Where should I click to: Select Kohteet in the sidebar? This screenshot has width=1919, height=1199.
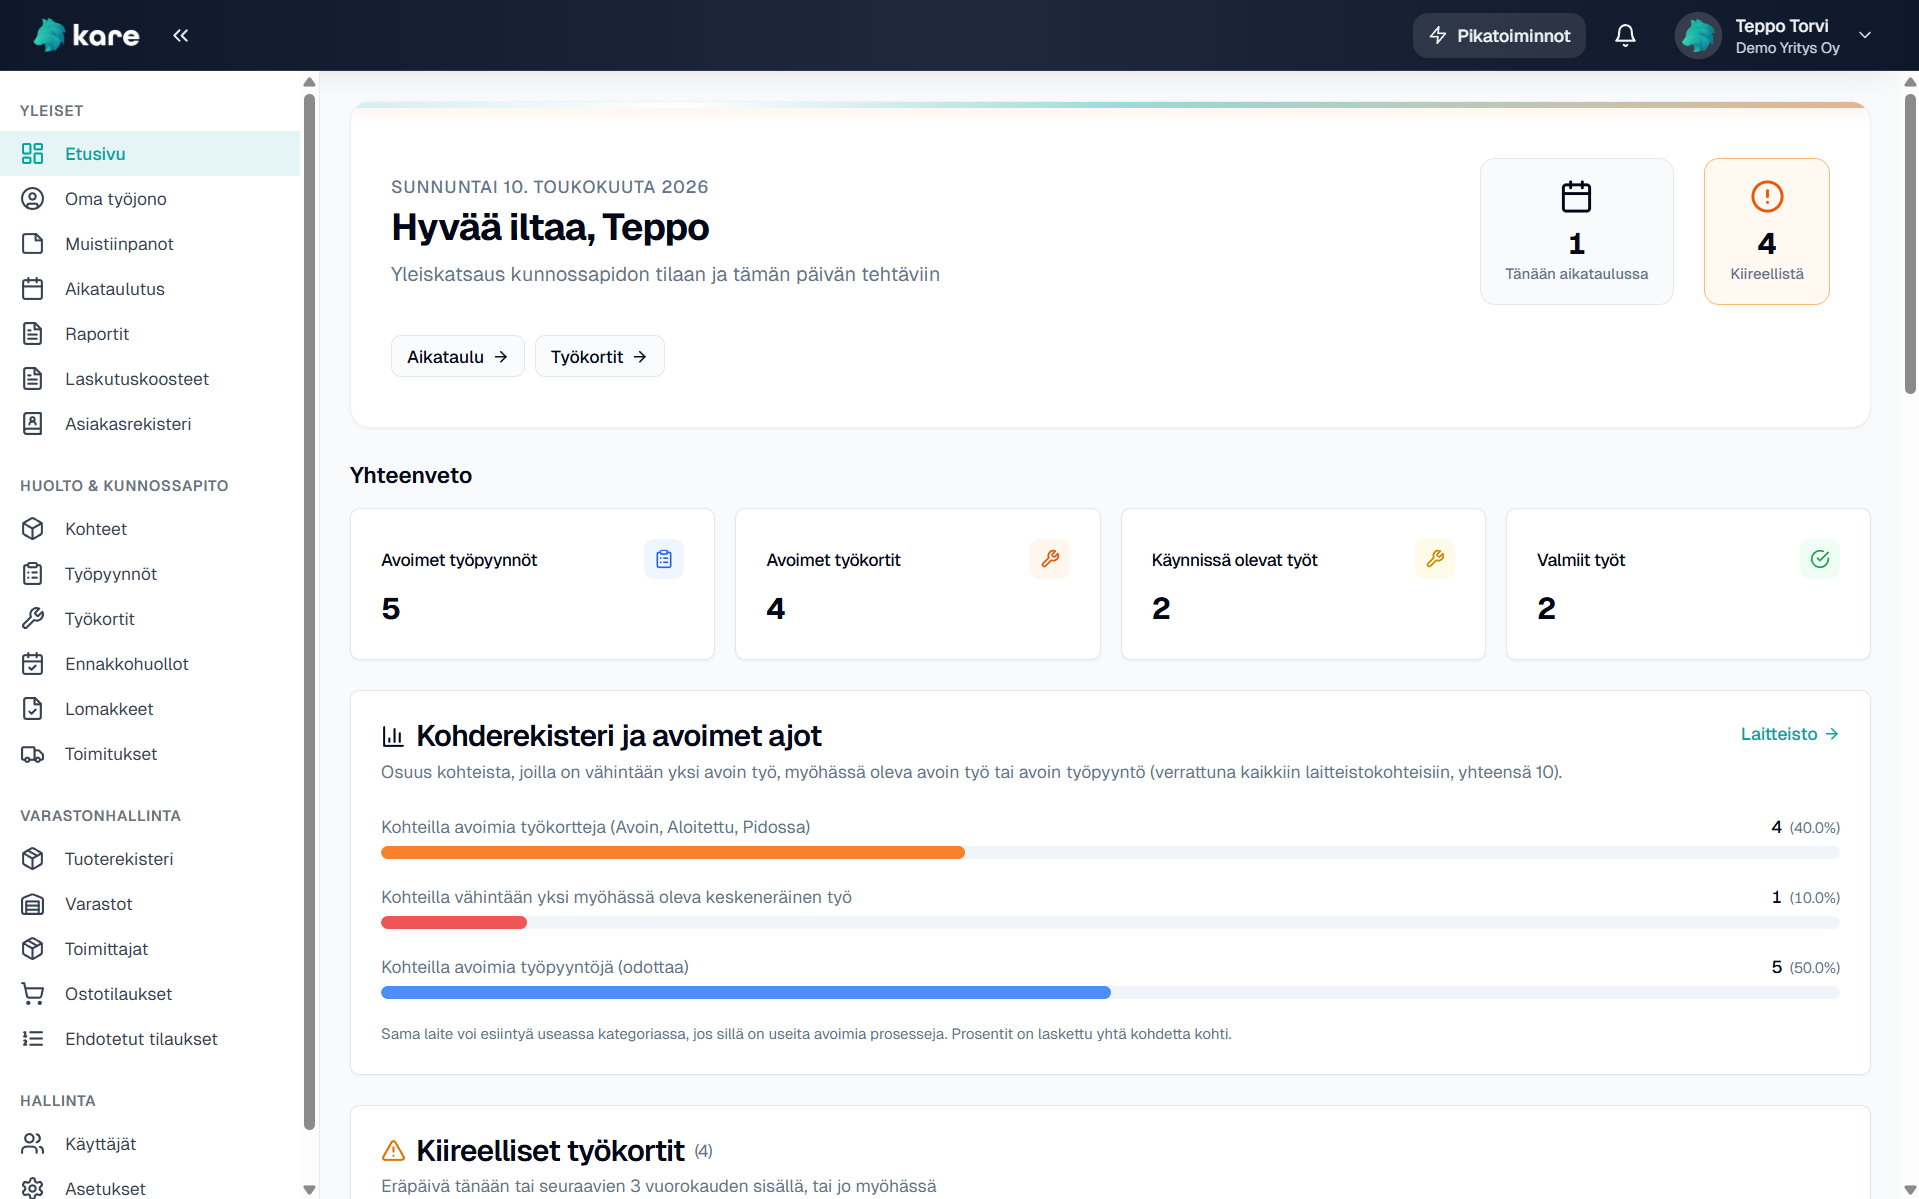(x=150, y=528)
